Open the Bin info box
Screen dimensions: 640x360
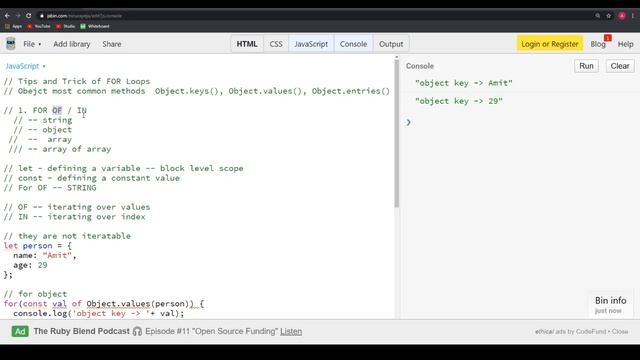pyautogui.click(x=611, y=304)
